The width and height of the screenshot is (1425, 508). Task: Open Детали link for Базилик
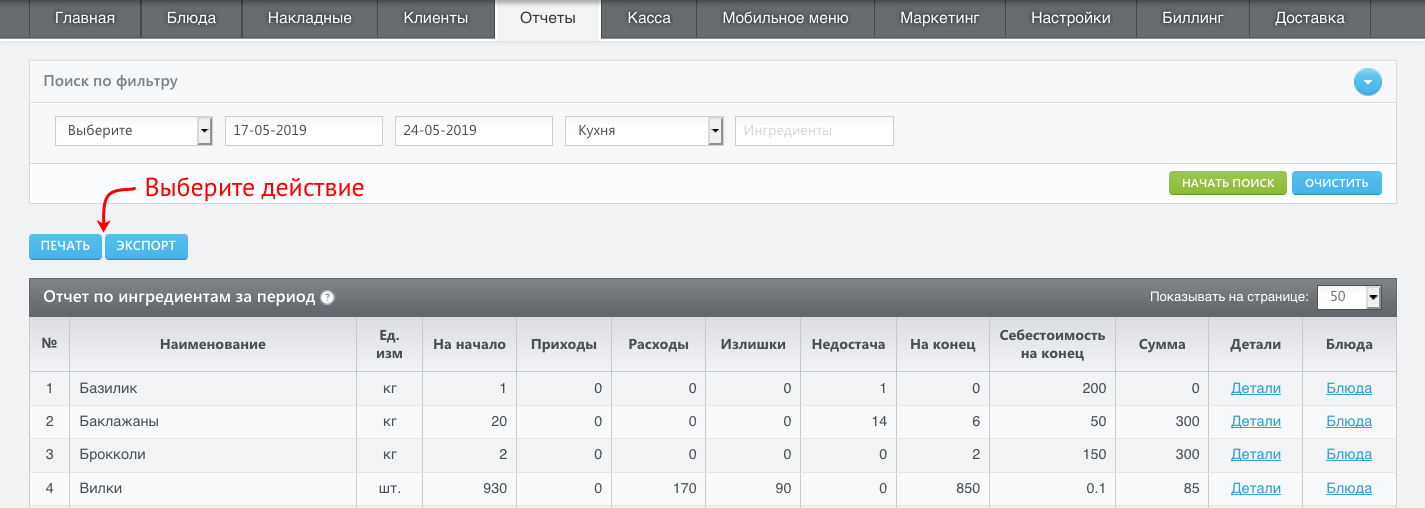1256,388
